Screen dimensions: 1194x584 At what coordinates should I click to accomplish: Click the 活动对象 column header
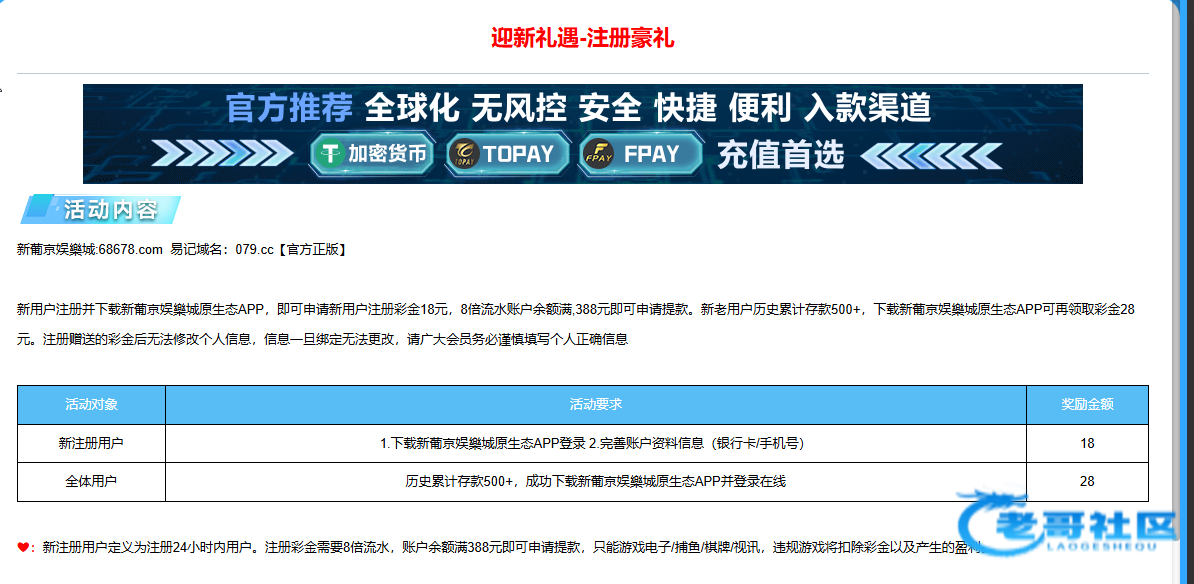tap(91, 404)
